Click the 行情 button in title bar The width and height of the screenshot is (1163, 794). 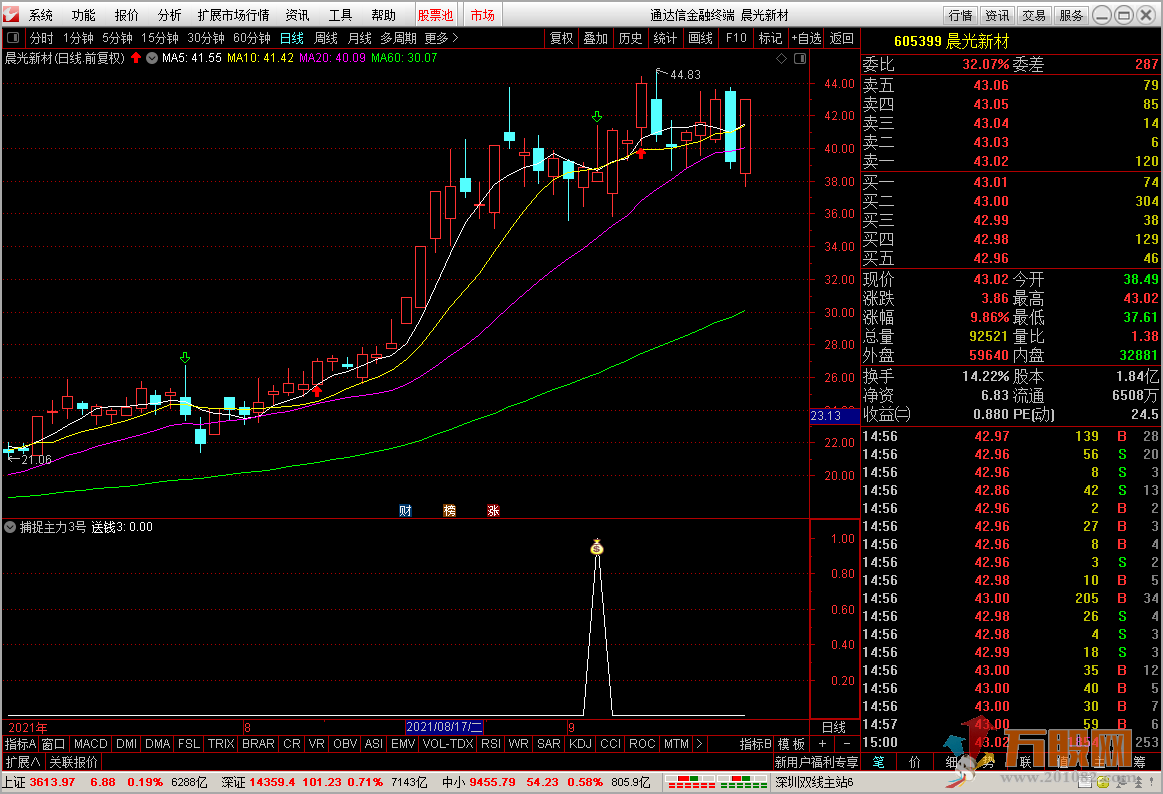(x=961, y=15)
